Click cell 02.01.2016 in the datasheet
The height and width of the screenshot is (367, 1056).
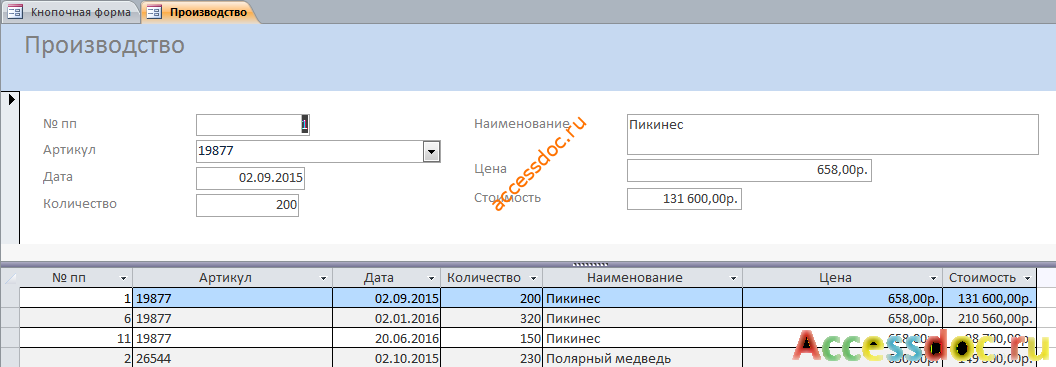(387, 318)
